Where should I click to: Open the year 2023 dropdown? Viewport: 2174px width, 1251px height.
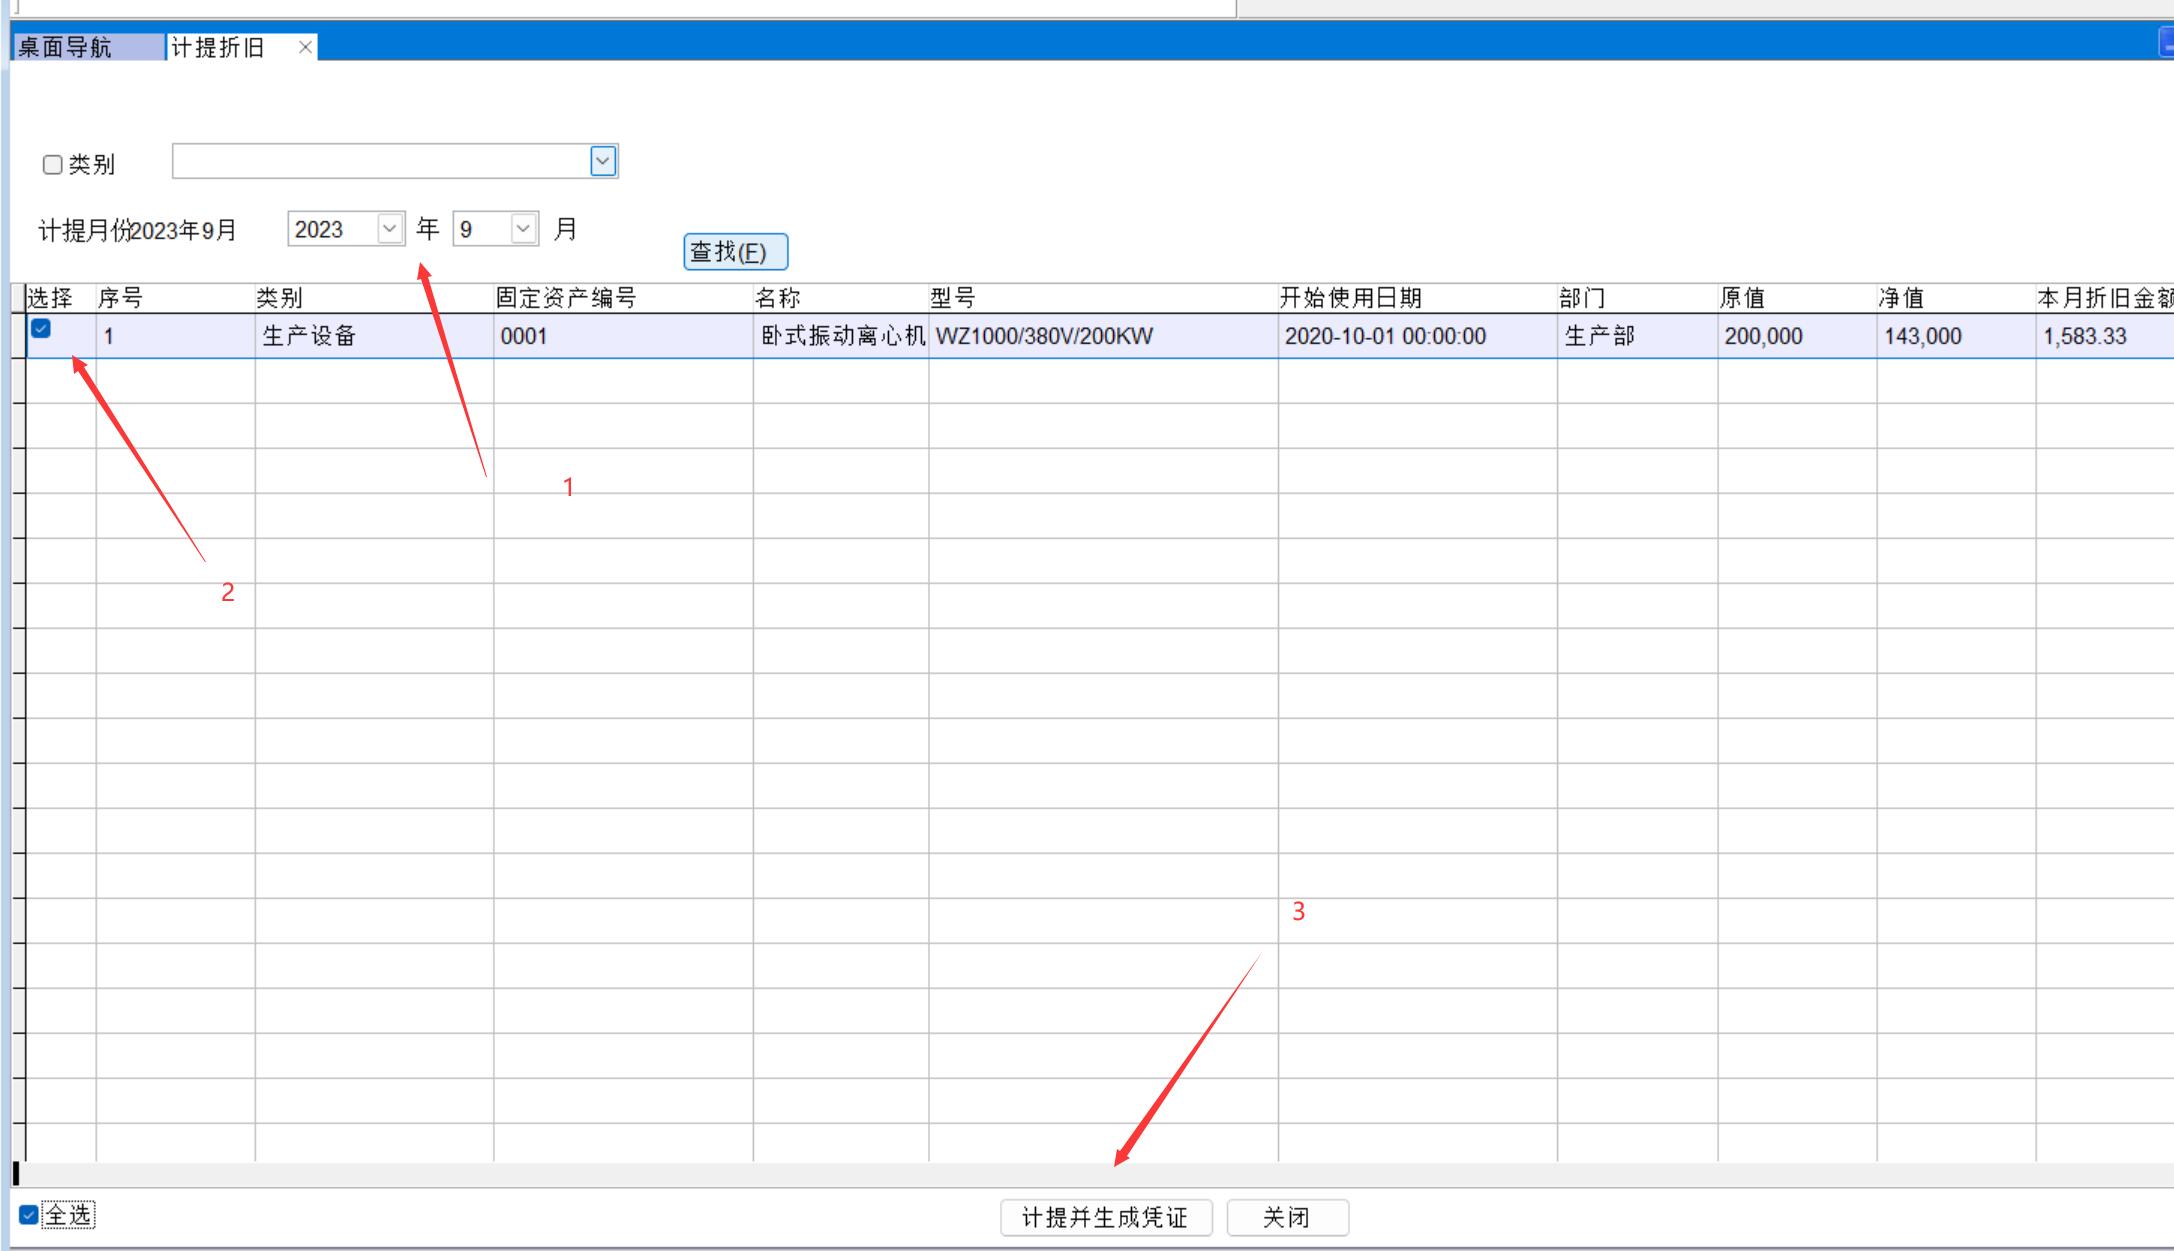click(x=389, y=229)
